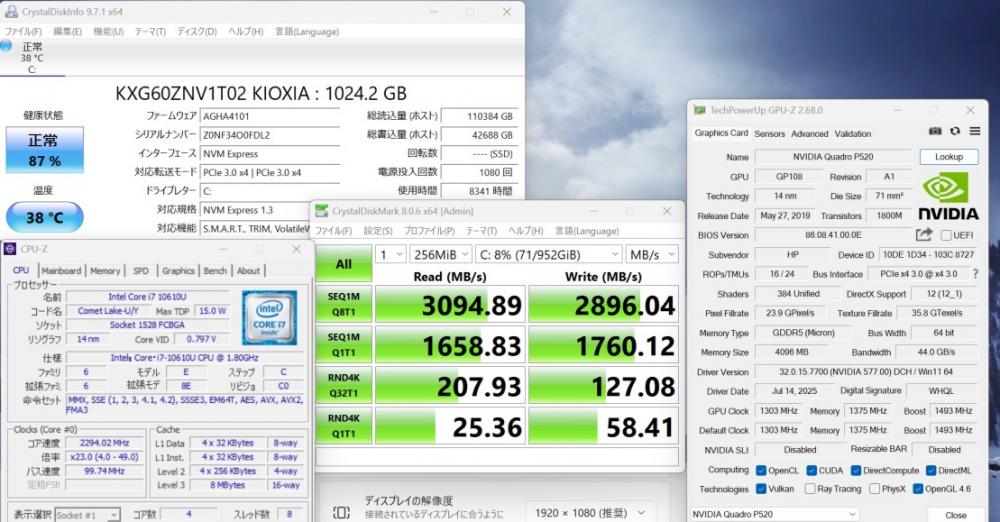Open テーマ(T) menu in CrystalDiskInfo
1000x522 pixels.
tap(150, 31)
